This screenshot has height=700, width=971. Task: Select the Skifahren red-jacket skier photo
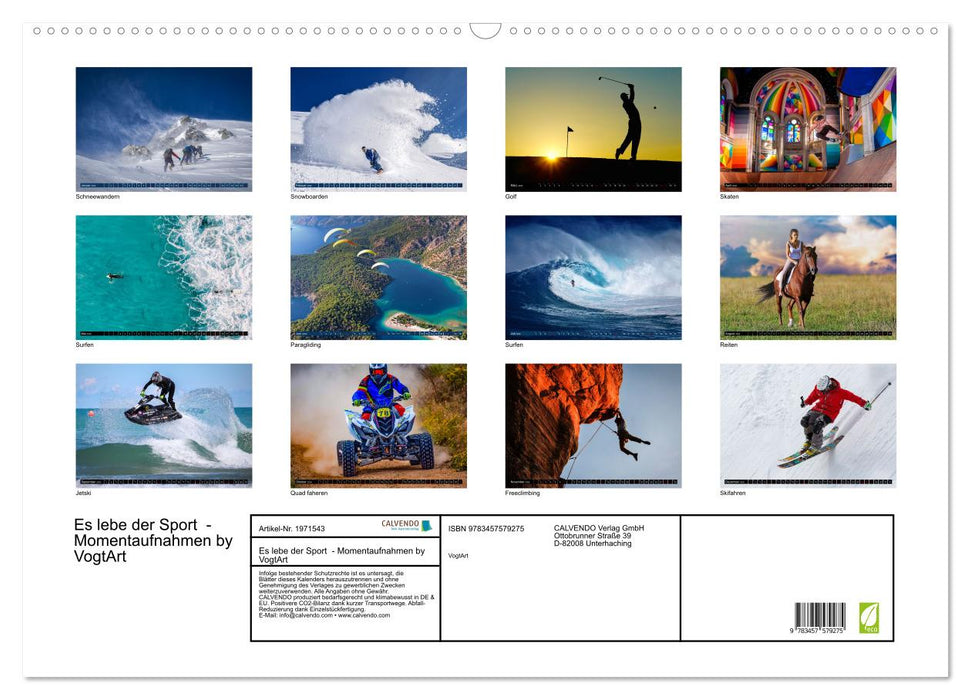pos(807,423)
